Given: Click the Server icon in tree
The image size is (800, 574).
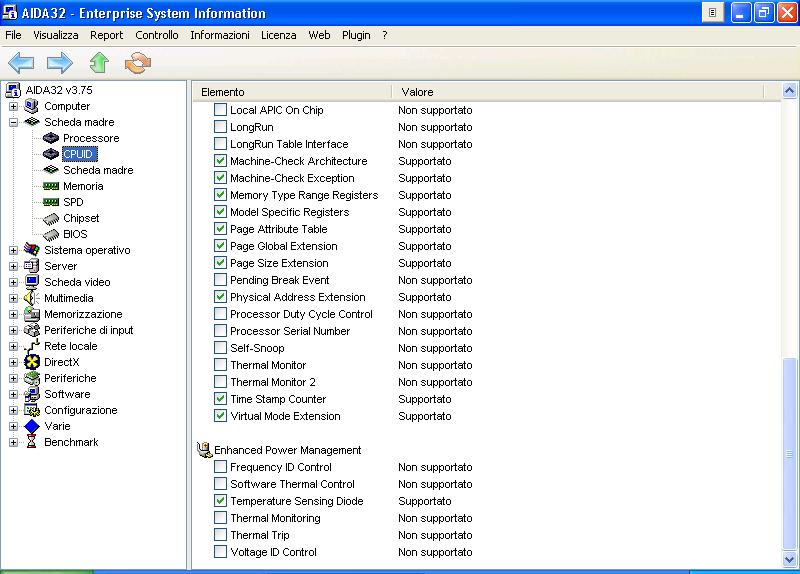Looking at the screenshot, I should tap(32, 266).
